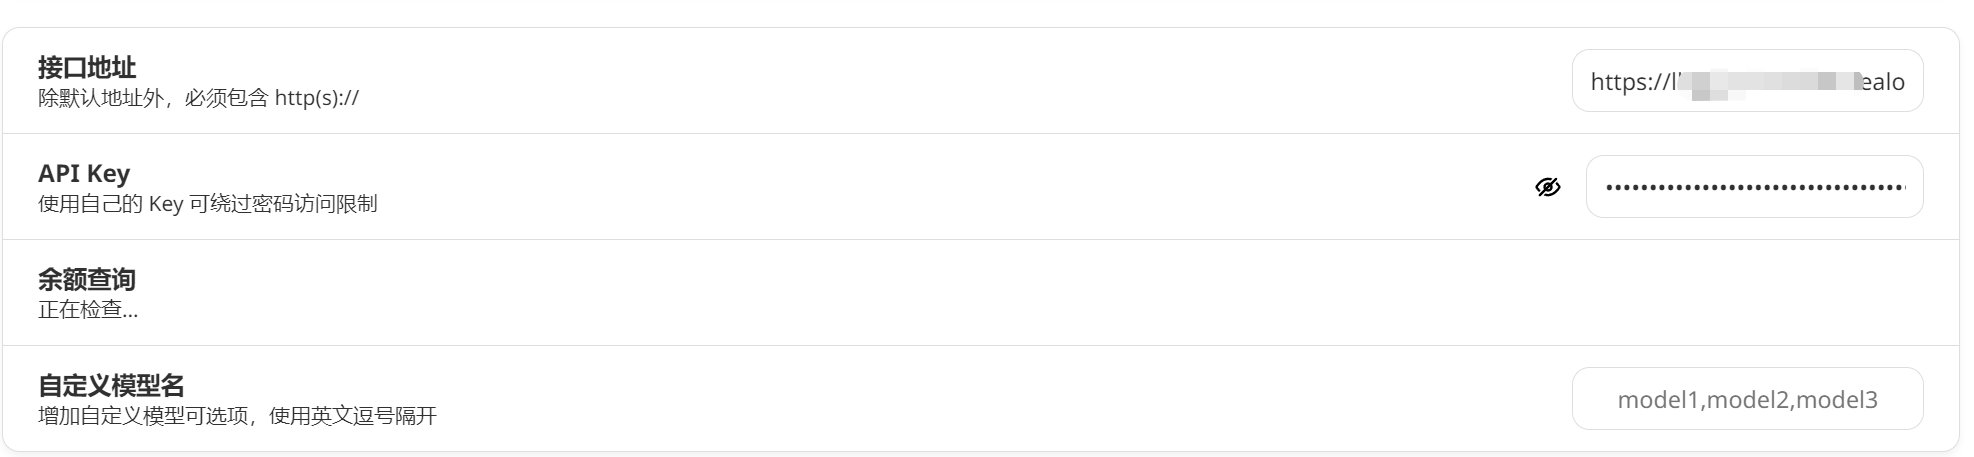Image resolution: width=1974 pixels, height=457 pixels.
Task: Click the 正在检查... balance status text
Action: click(x=88, y=310)
